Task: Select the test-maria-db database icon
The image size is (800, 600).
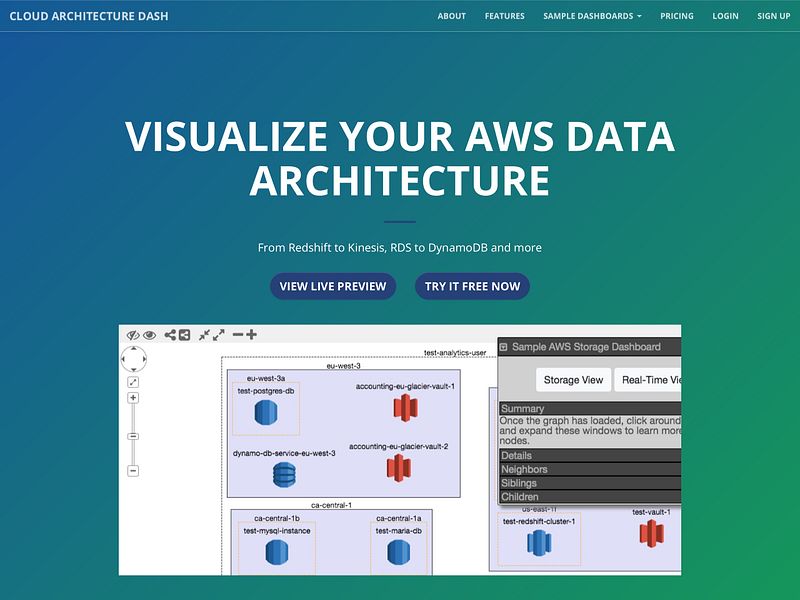Action: pyautogui.click(x=398, y=553)
